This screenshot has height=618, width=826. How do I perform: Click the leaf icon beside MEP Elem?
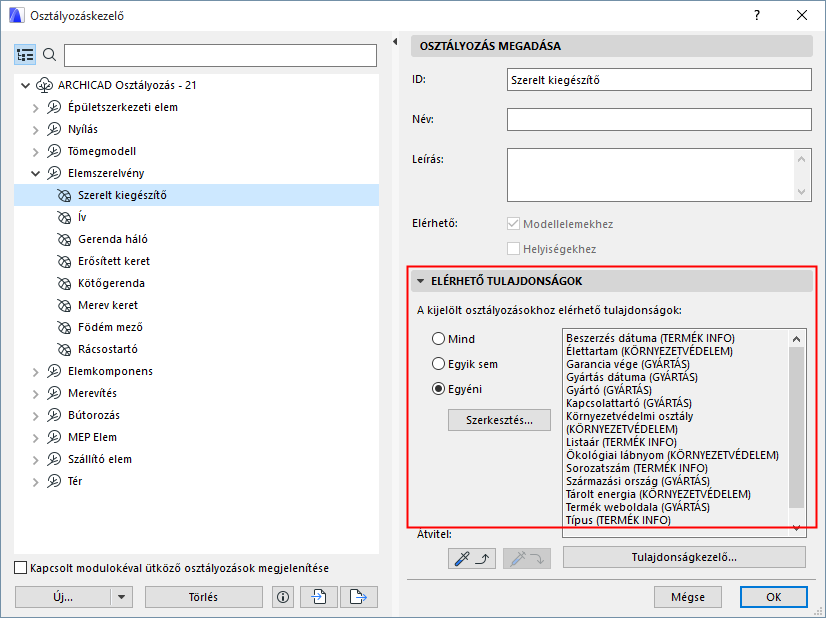(x=54, y=437)
